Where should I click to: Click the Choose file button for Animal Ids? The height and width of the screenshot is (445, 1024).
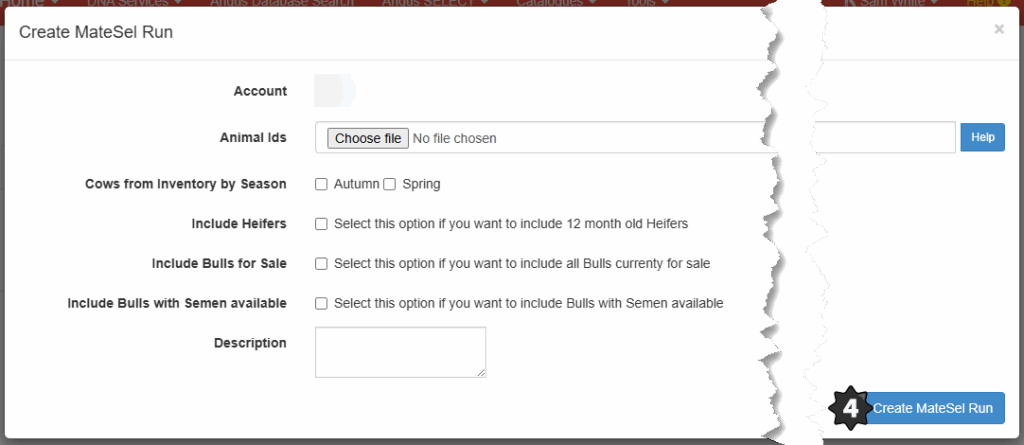coord(368,138)
